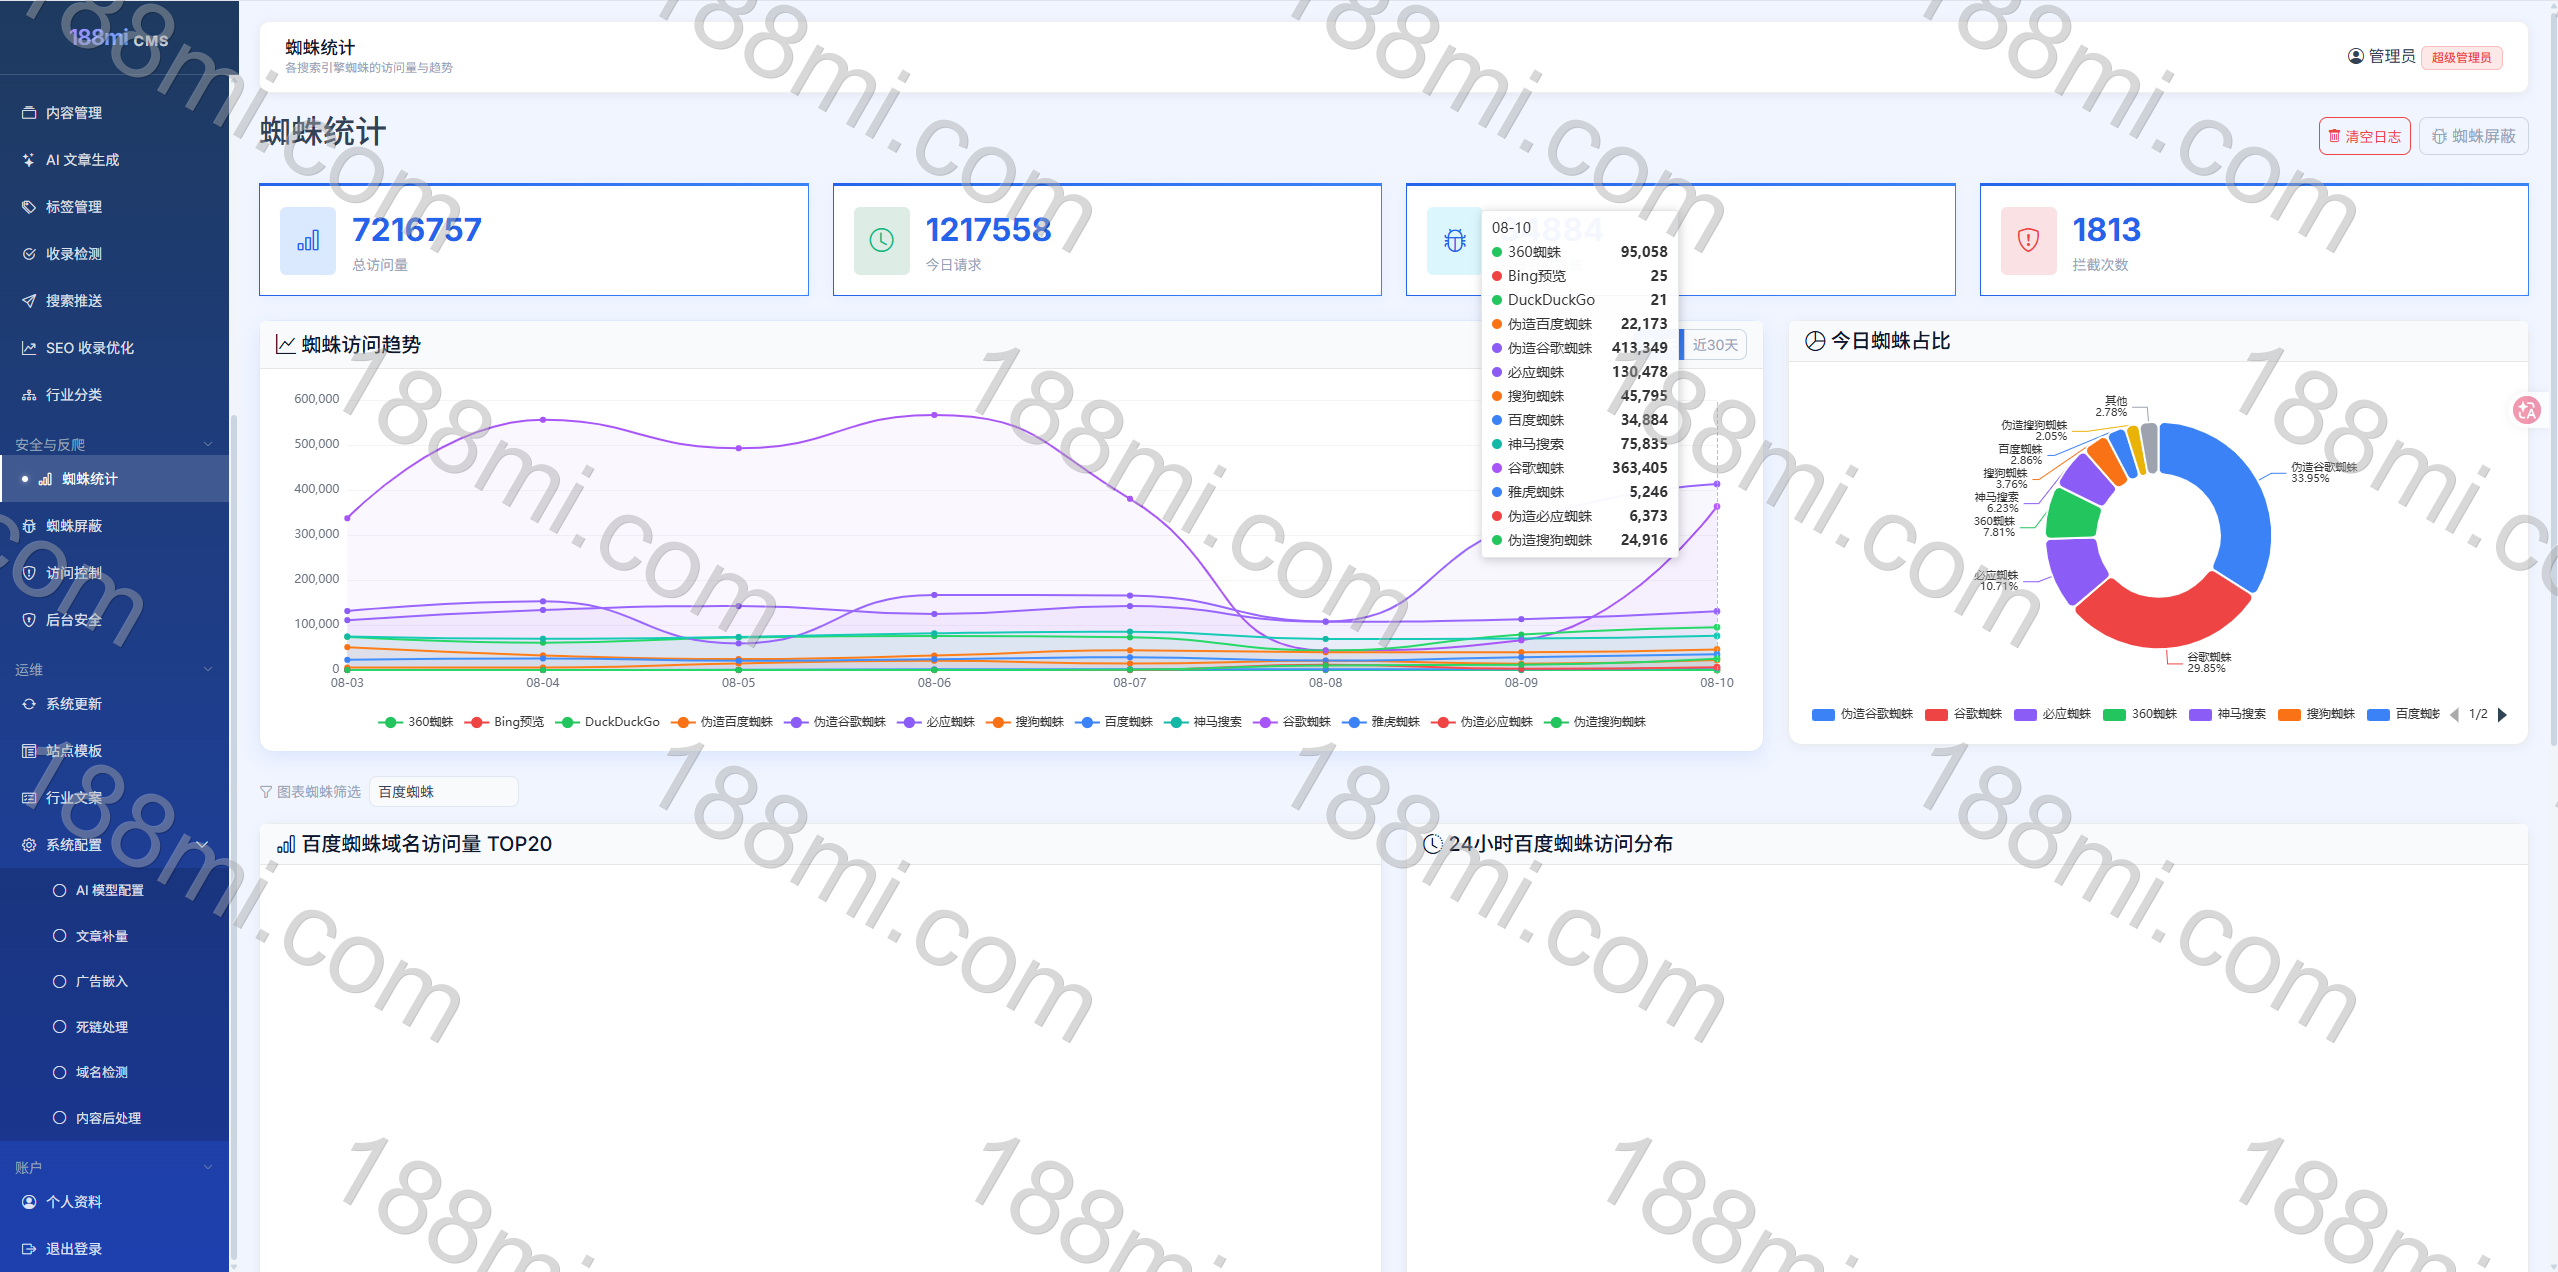Click blue 伪造谷歌蜘蛛 swatch in pie legend
Image resolution: width=2558 pixels, height=1272 pixels.
1823,714
